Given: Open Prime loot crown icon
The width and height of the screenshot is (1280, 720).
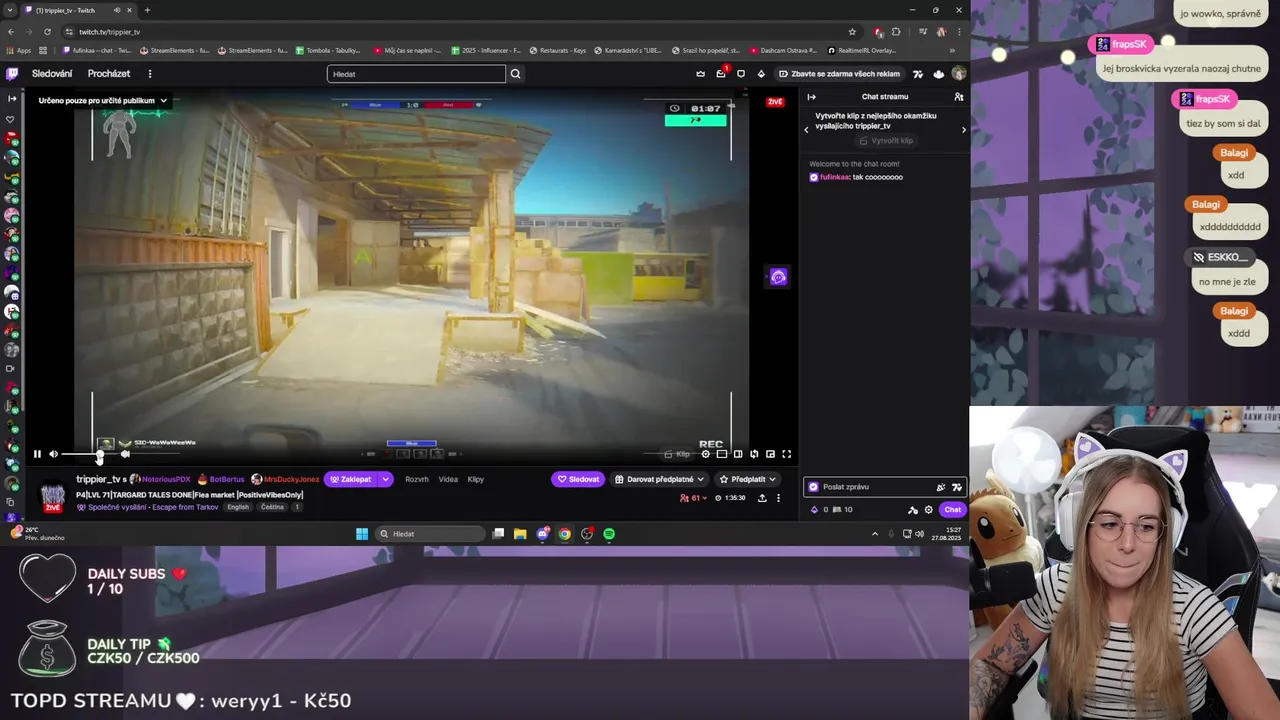Looking at the screenshot, I should pos(700,73).
